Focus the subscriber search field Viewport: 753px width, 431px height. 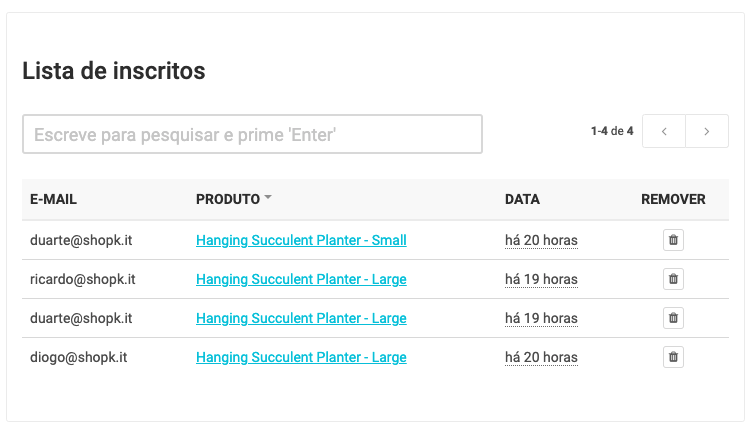tap(252, 134)
